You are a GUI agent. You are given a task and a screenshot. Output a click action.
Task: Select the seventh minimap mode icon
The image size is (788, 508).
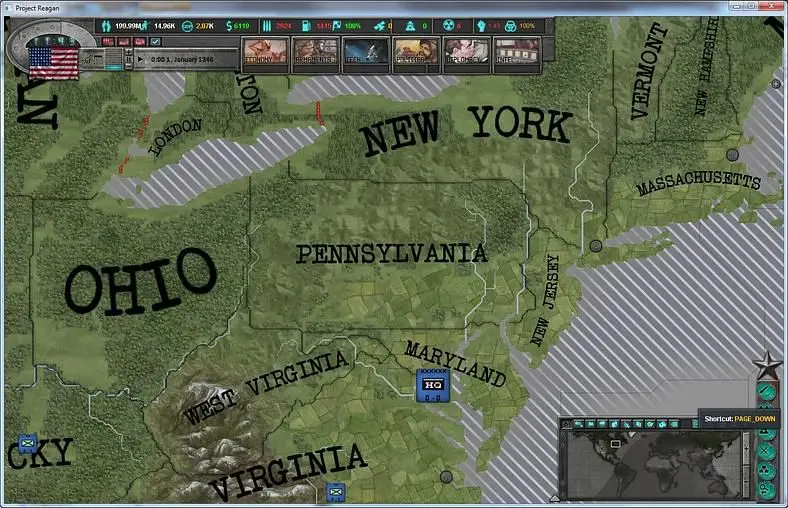pyautogui.click(x=650, y=424)
